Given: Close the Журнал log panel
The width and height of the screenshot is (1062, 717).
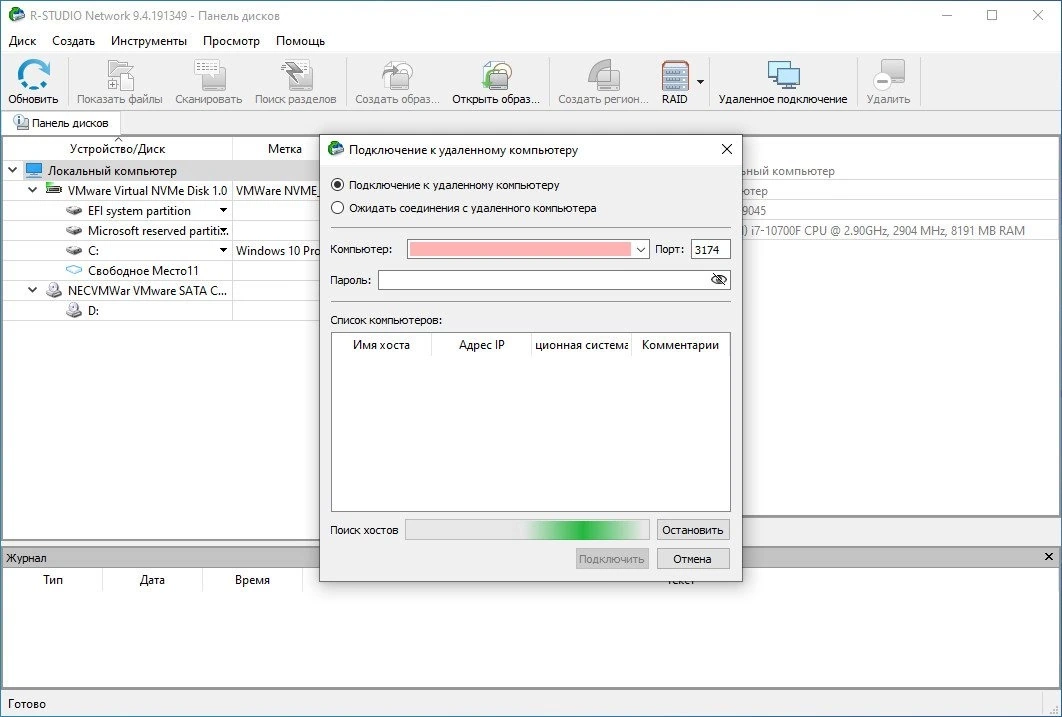Looking at the screenshot, I should [x=1048, y=557].
